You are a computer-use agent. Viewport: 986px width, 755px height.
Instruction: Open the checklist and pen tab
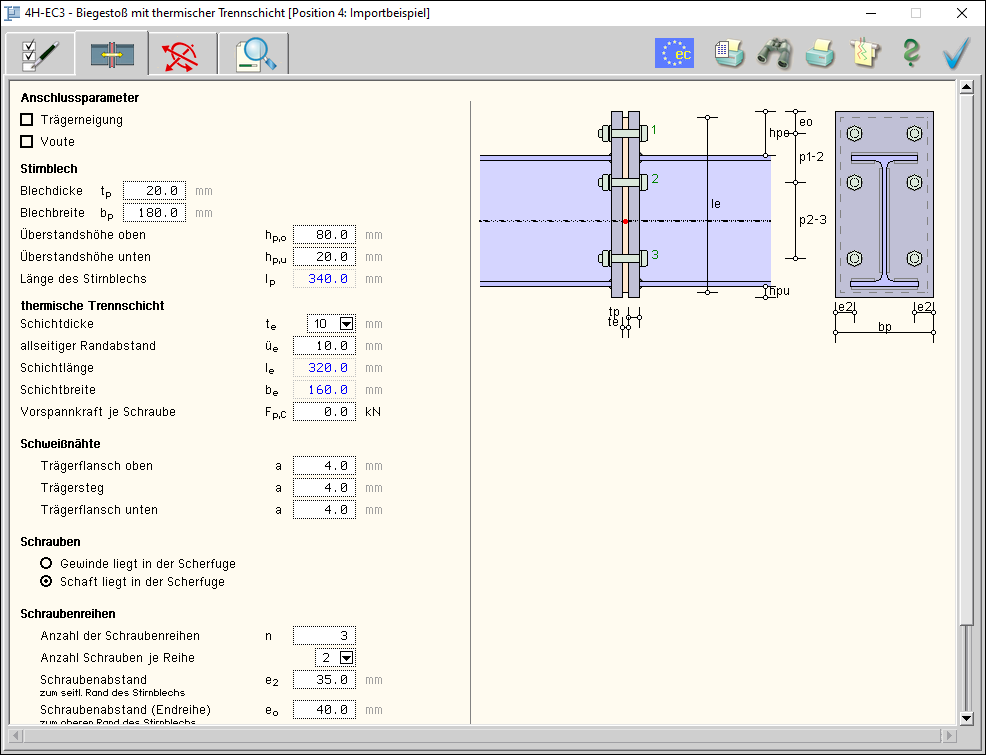click(x=40, y=54)
